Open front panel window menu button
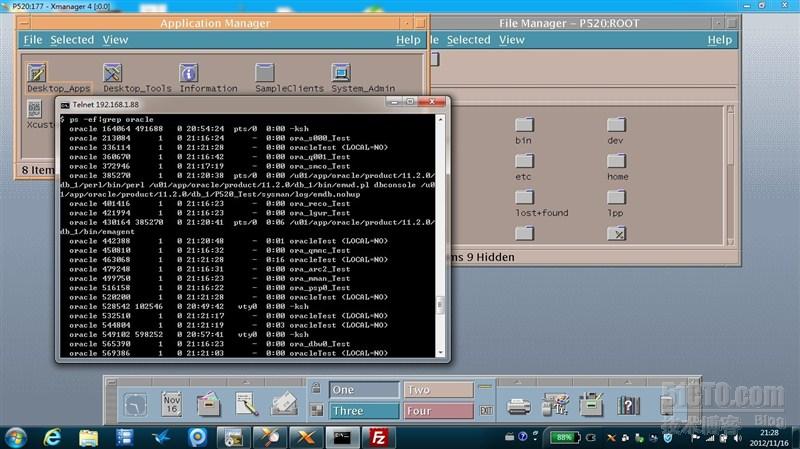The height and width of the screenshot is (449, 800). (x=111, y=382)
